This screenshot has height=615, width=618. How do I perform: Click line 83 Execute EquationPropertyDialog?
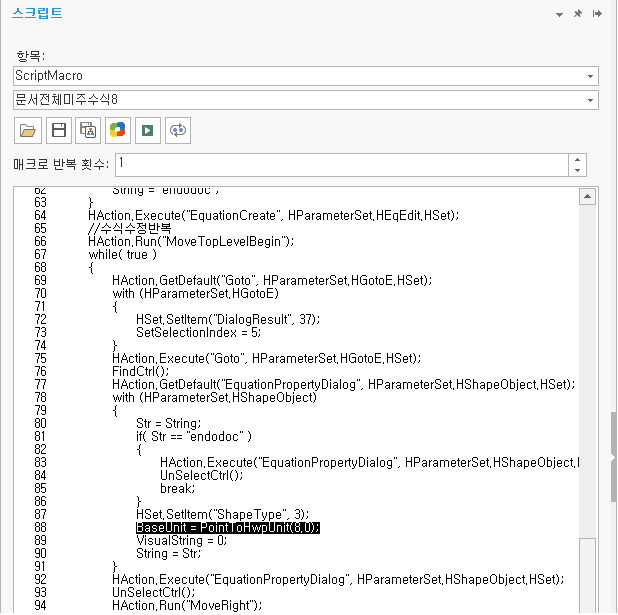click(370, 462)
